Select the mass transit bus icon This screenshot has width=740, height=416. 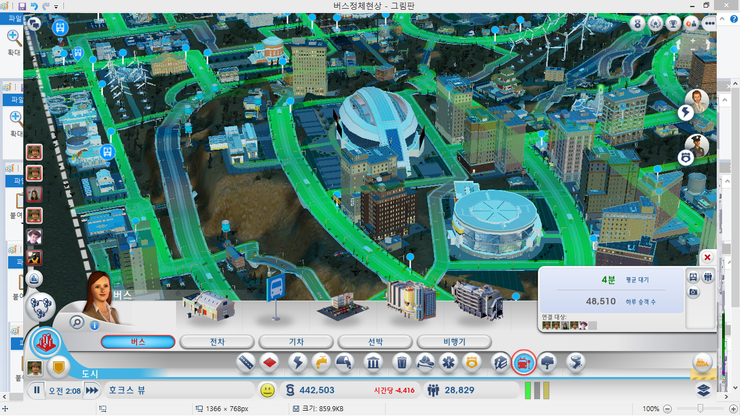[x=524, y=363]
